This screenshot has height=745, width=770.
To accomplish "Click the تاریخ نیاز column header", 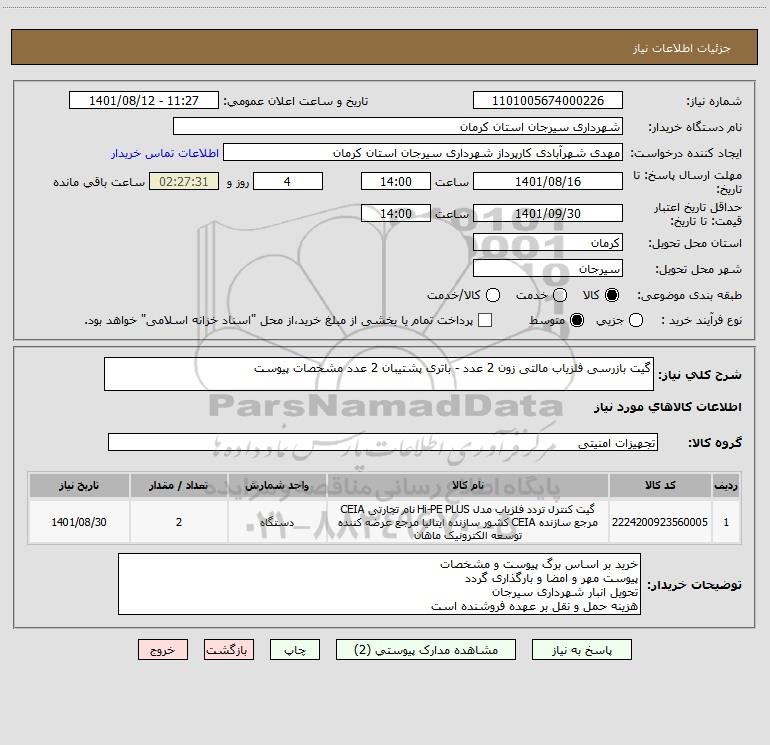I will coord(79,485).
